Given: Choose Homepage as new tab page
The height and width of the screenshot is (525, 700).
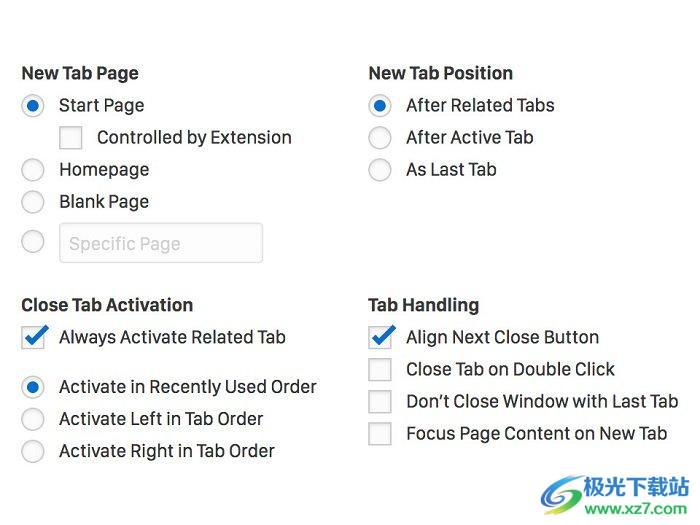Looking at the screenshot, I should pyautogui.click(x=33, y=170).
